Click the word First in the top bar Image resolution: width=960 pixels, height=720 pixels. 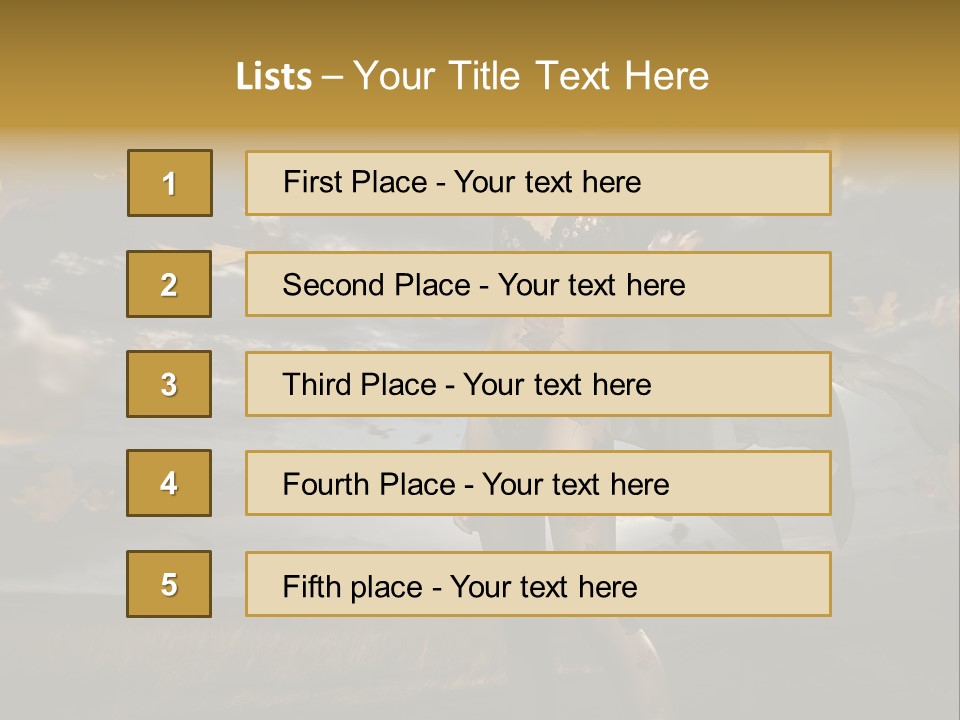[311, 182]
